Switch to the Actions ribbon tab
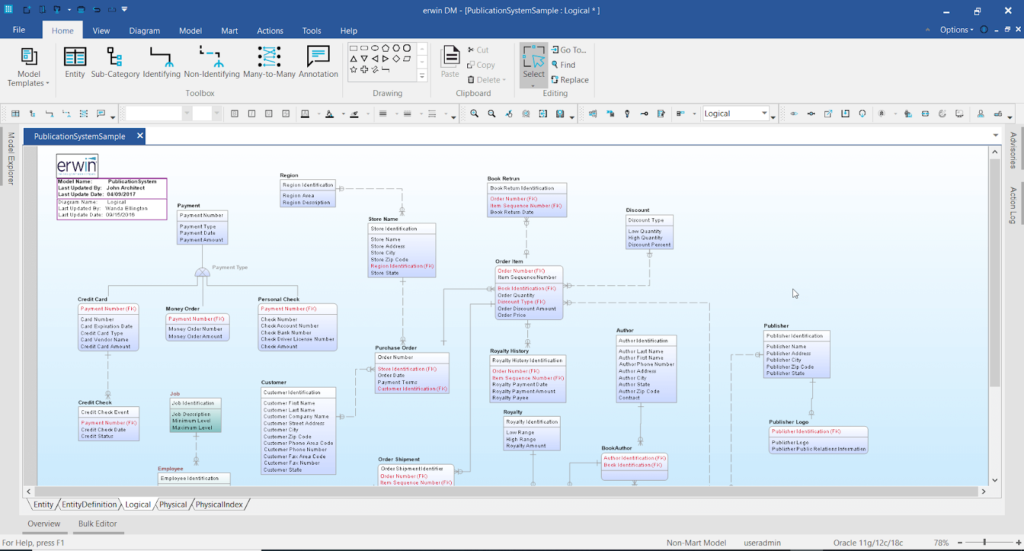 tap(270, 31)
